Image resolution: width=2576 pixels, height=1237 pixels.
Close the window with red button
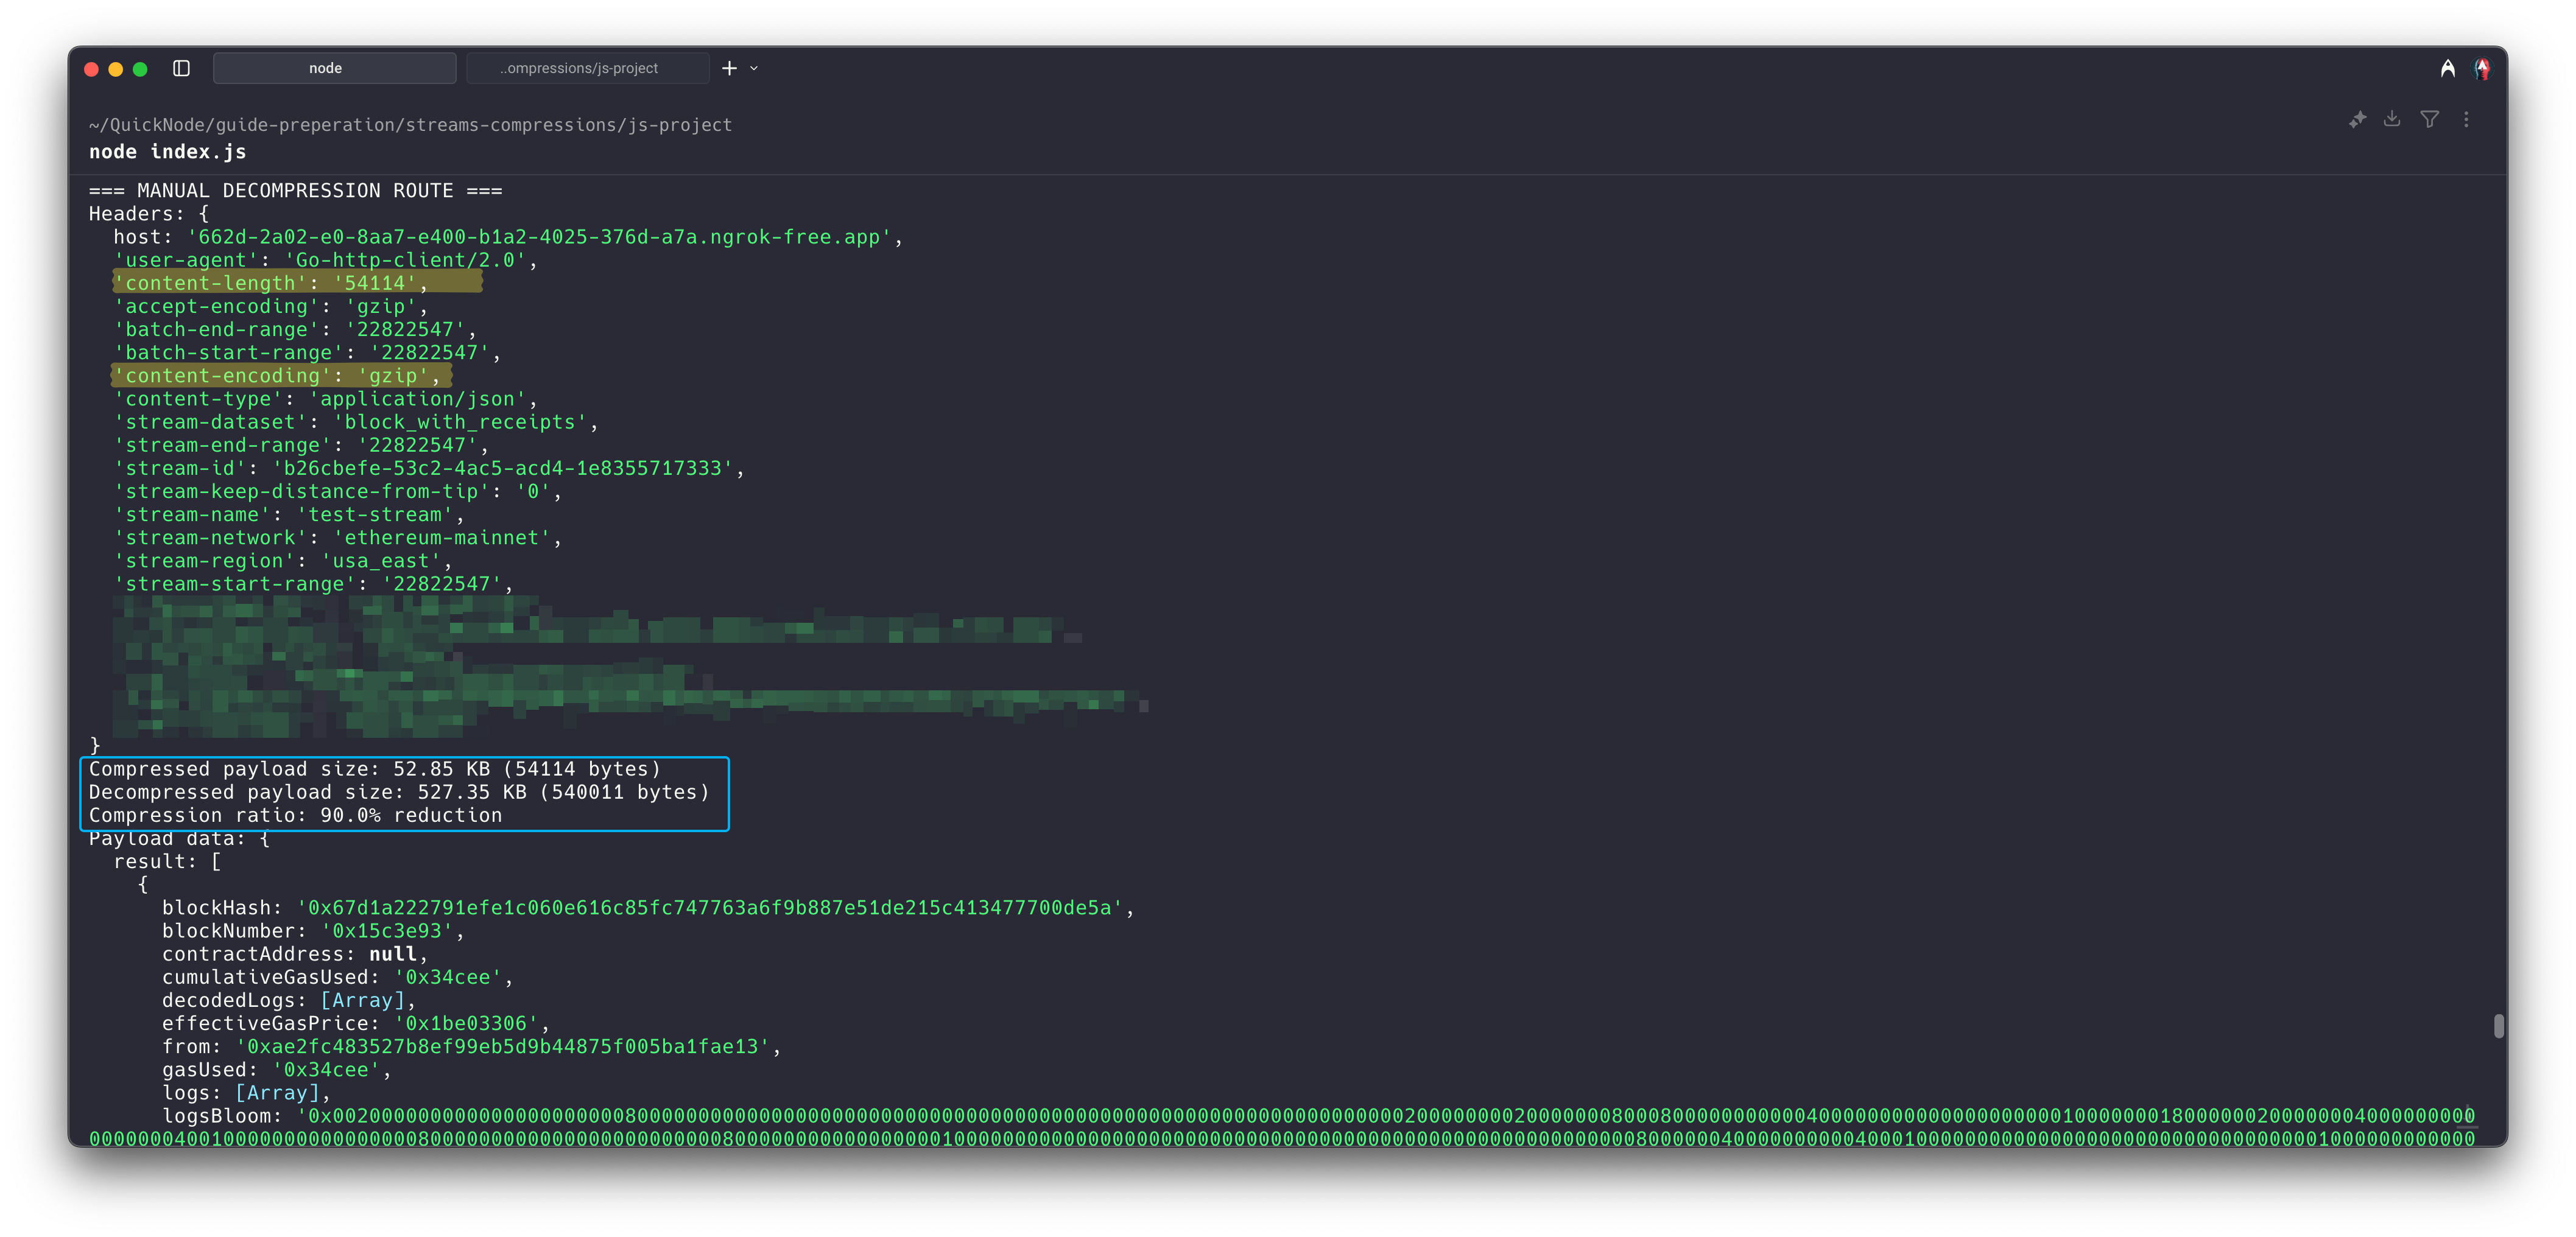(x=91, y=69)
